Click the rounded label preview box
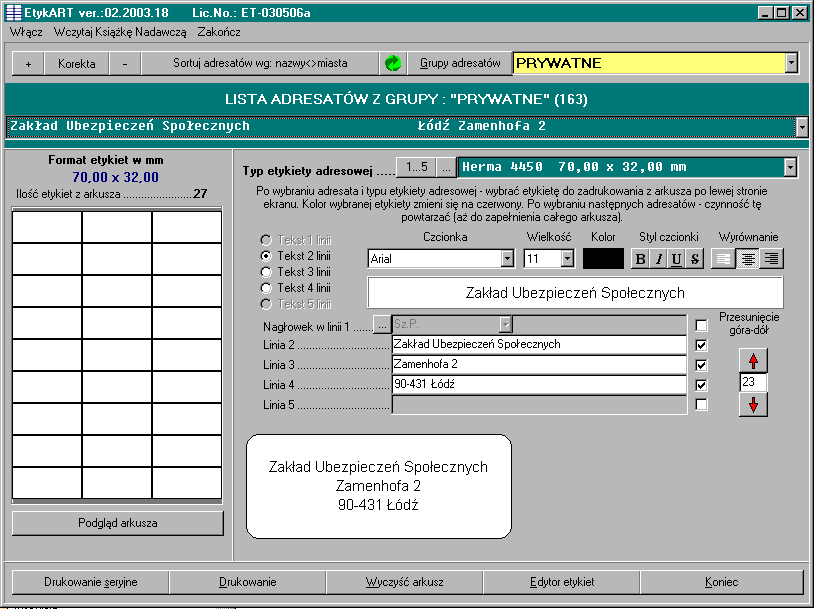This screenshot has width=814, height=609. [x=378, y=486]
